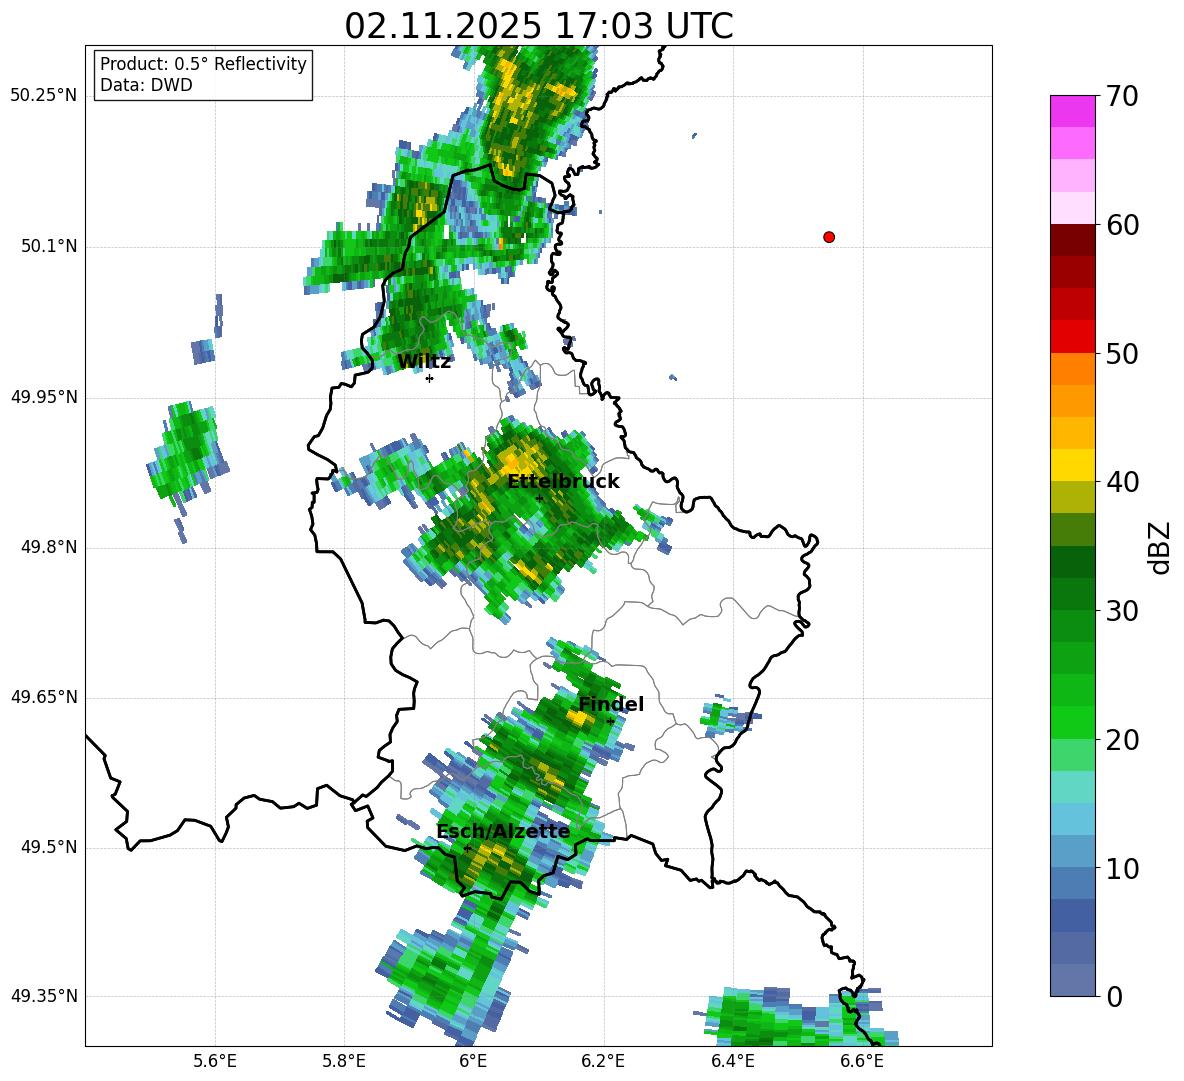The height and width of the screenshot is (1081, 1184).
Task: Click the 6°E longitude label
Action: click(x=473, y=1062)
